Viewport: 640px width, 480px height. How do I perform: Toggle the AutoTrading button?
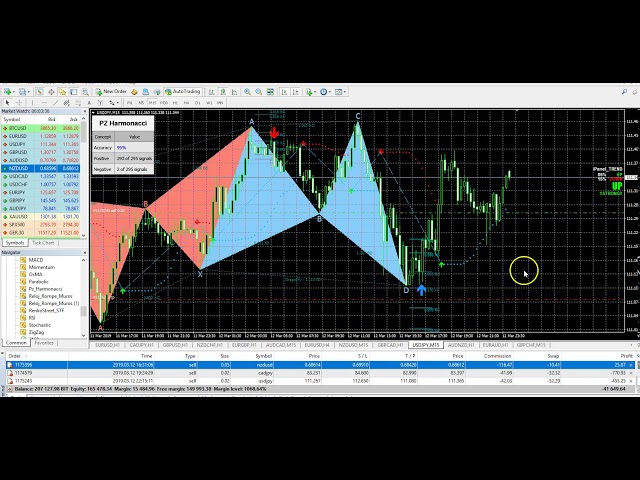tap(183, 91)
